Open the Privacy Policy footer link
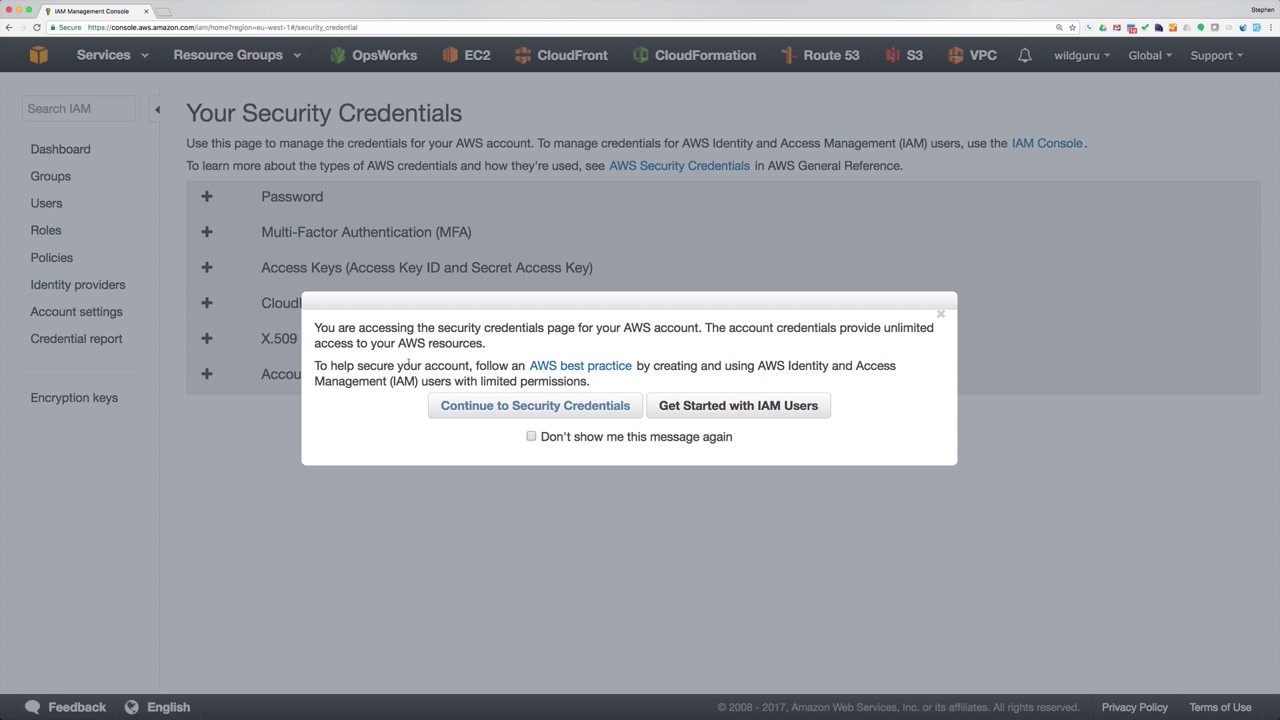The width and height of the screenshot is (1280, 720). pos(1135,707)
